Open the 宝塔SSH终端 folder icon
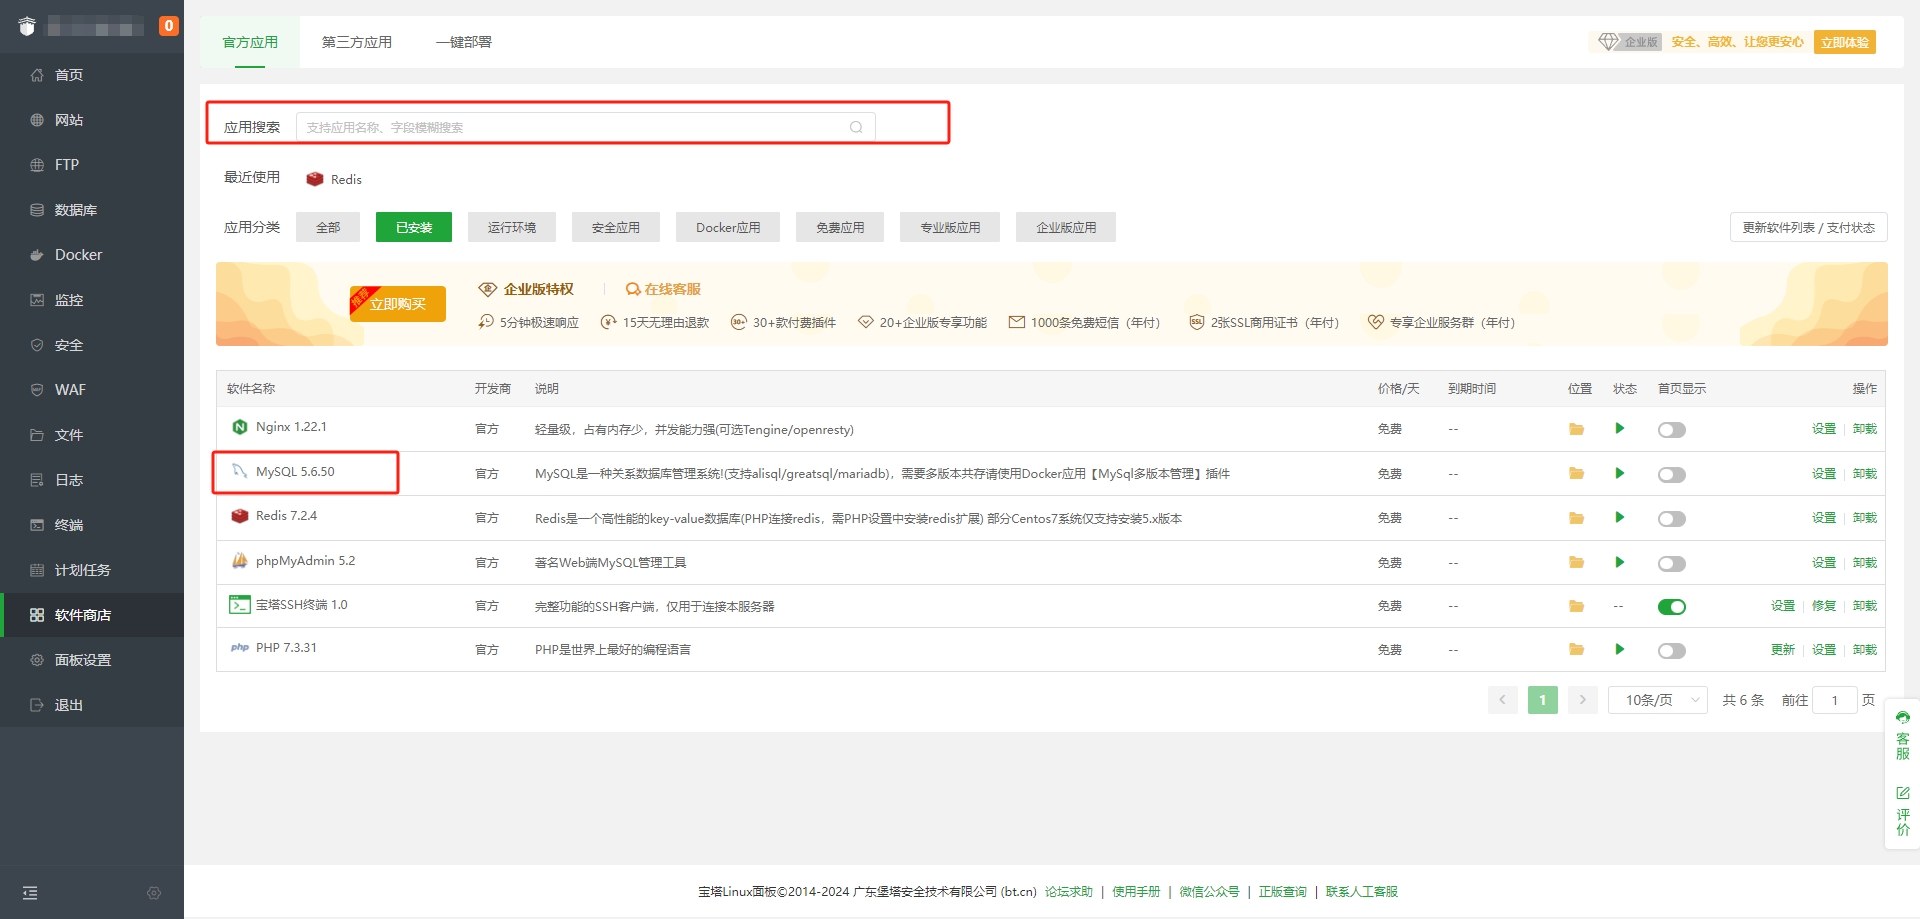 pos(1576,606)
